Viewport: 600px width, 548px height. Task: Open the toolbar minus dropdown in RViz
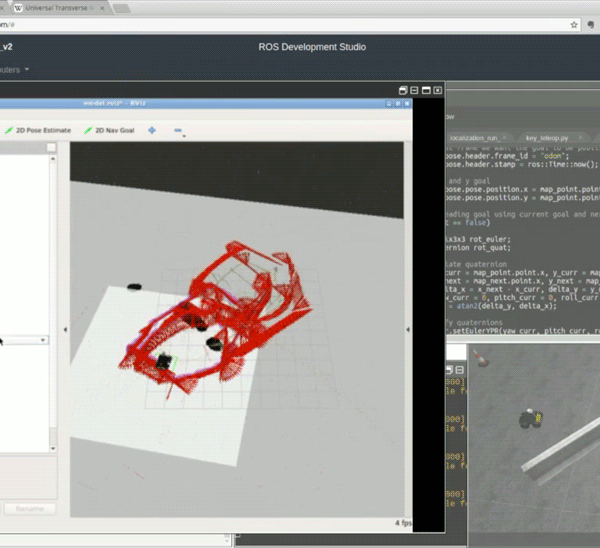[x=179, y=131]
